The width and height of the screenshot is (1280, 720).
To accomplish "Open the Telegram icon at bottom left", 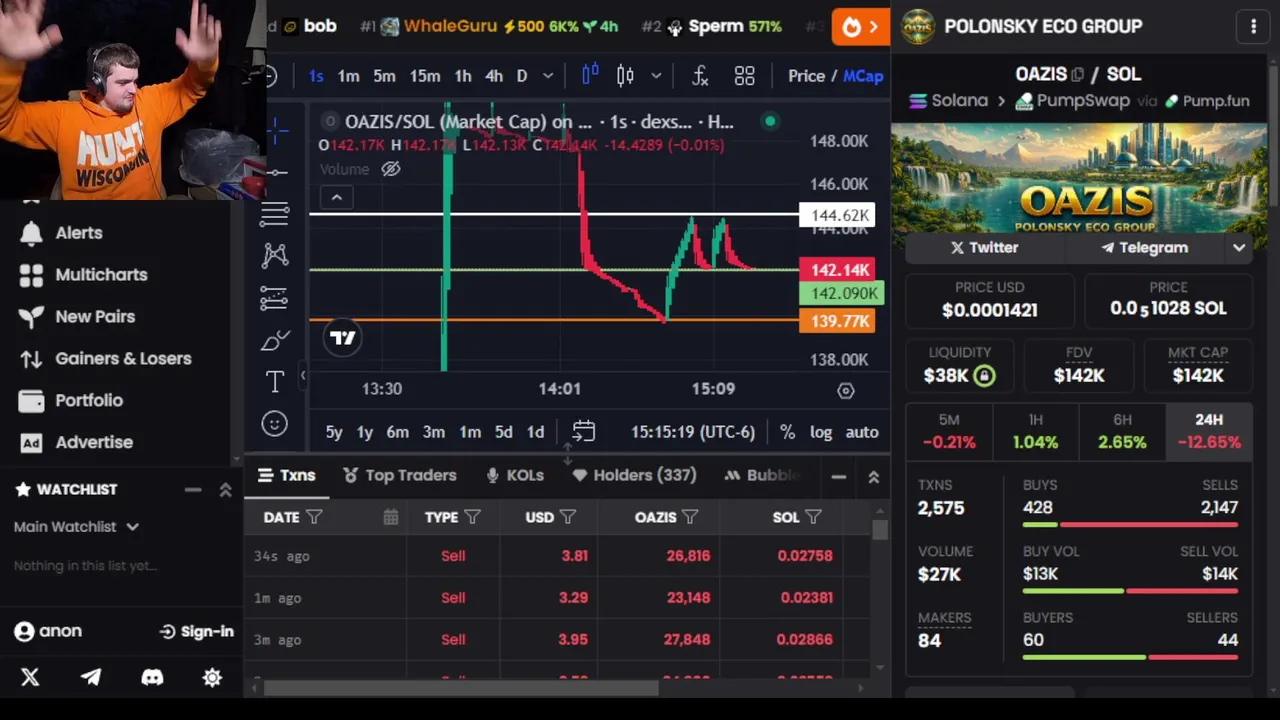I will point(91,677).
